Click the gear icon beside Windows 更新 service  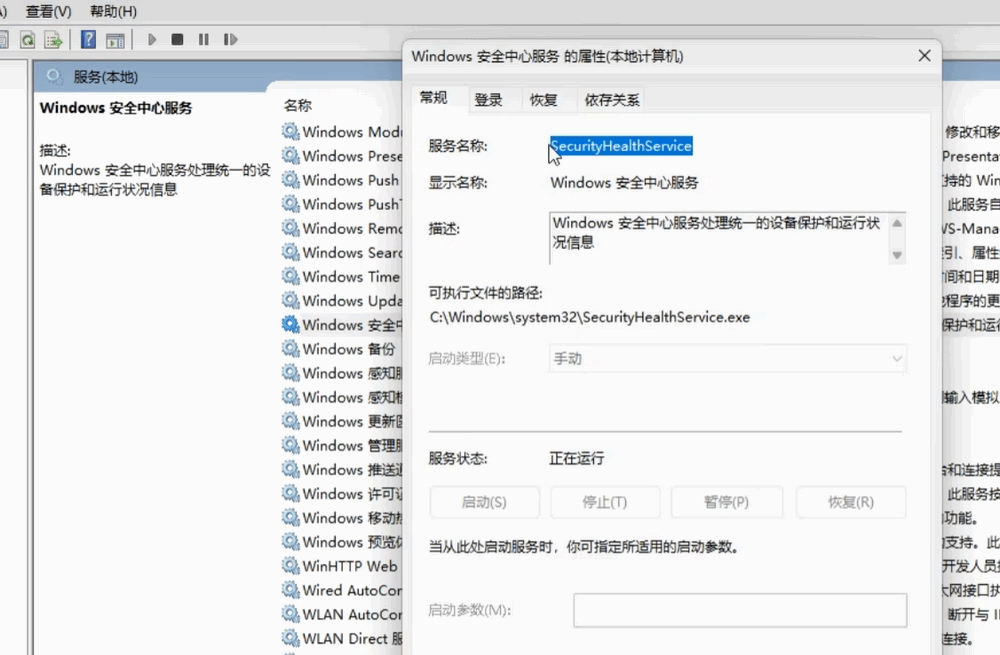pos(291,421)
